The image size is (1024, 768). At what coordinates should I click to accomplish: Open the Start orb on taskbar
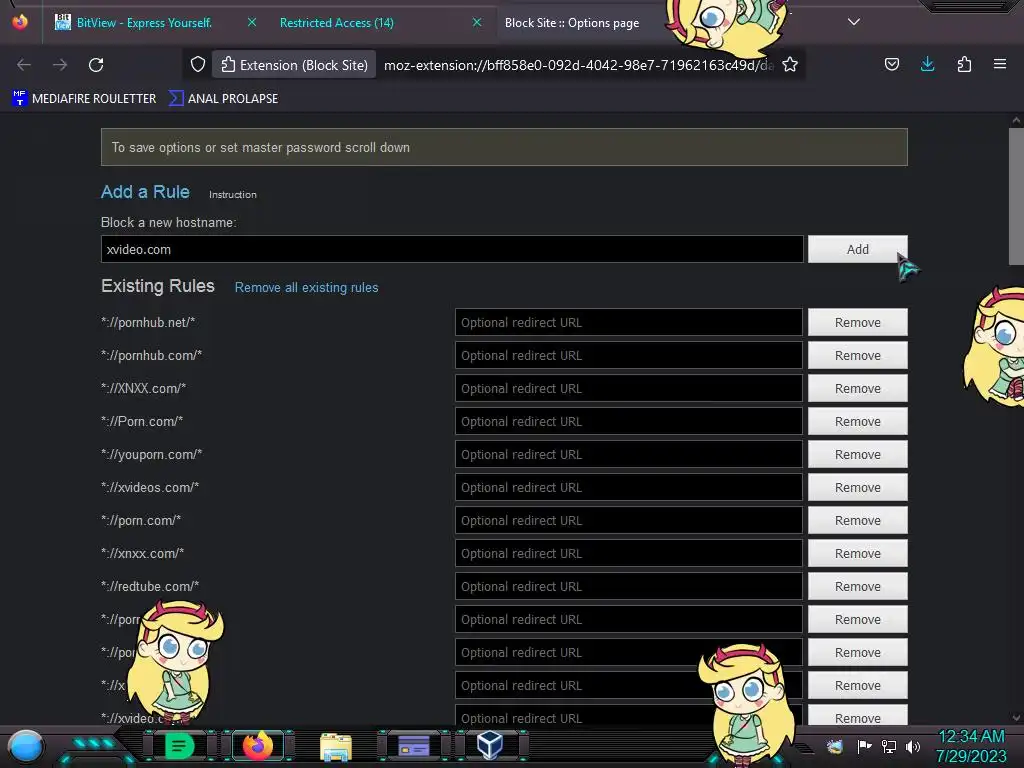click(26, 746)
